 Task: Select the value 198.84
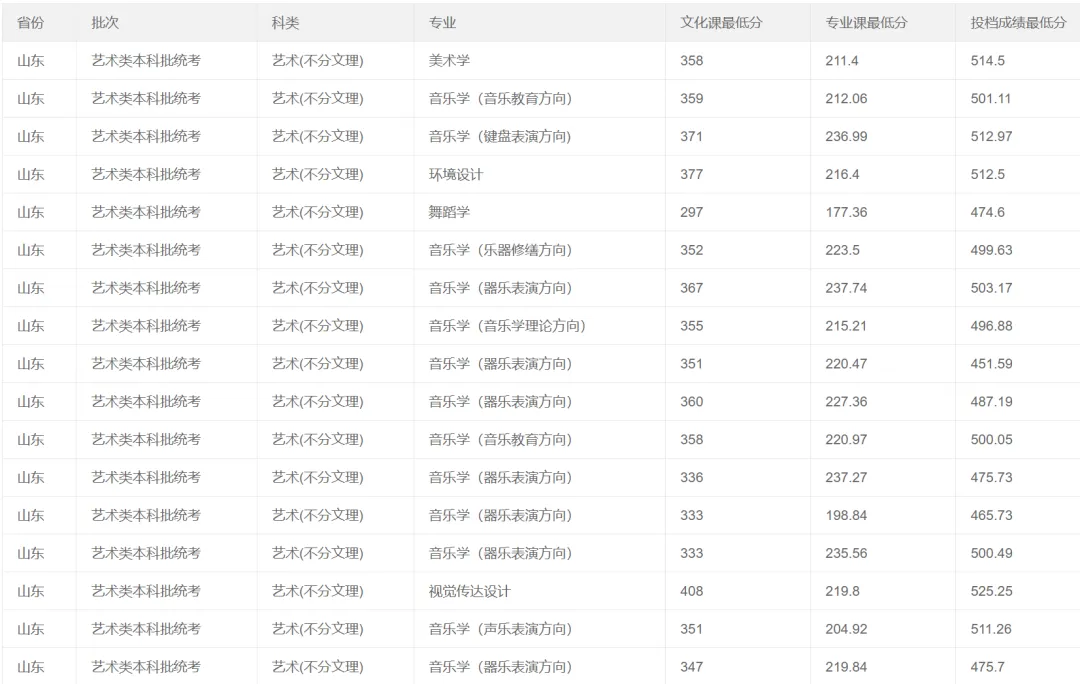click(846, 515)
